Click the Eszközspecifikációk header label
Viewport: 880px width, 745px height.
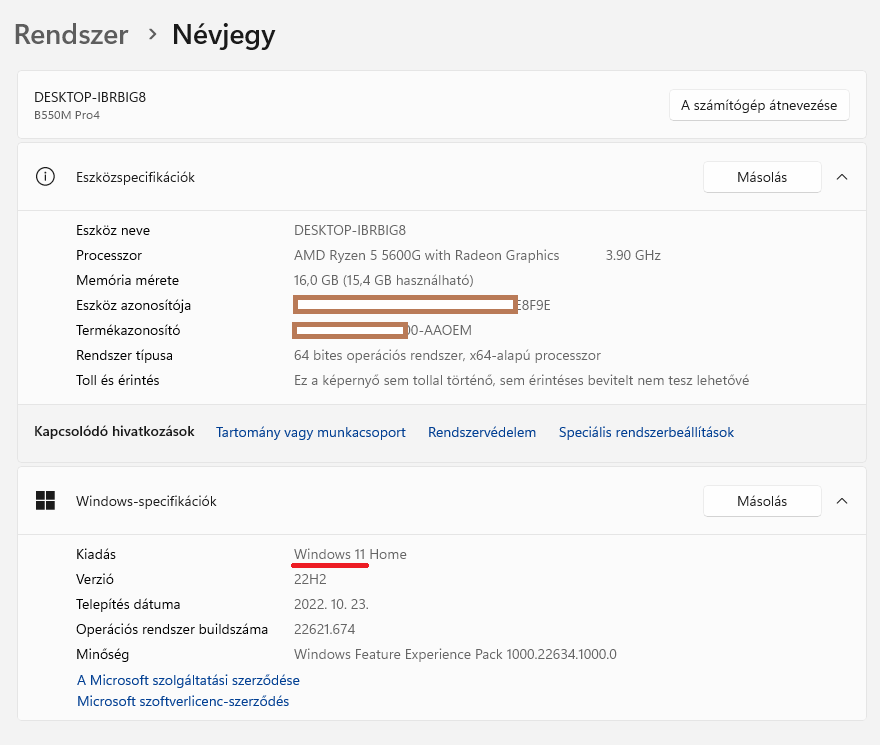pos(135,177)
